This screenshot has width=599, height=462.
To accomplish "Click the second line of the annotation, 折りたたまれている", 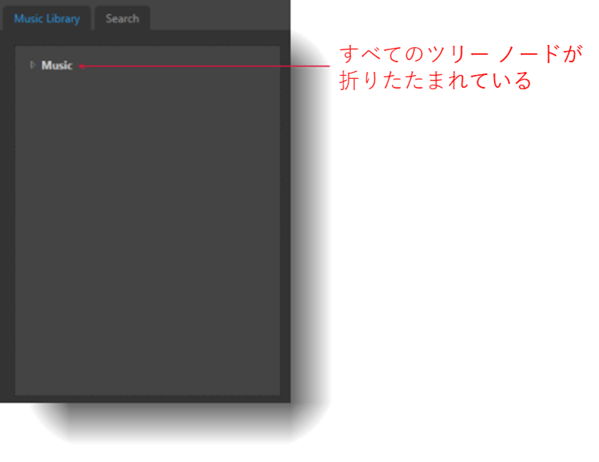I will click(435, 81).
